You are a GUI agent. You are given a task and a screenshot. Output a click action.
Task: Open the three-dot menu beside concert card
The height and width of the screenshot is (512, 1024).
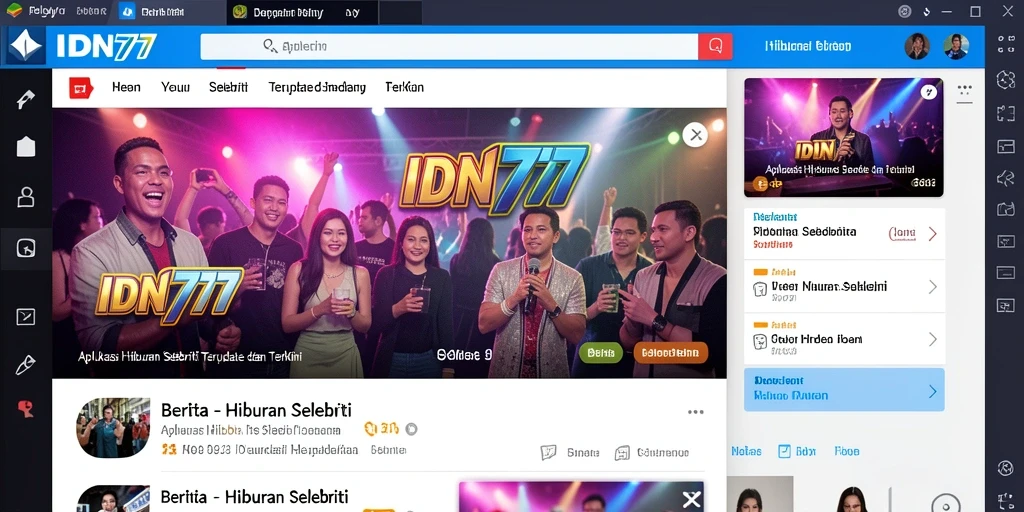pyautogui.click(x=965, y=91)
